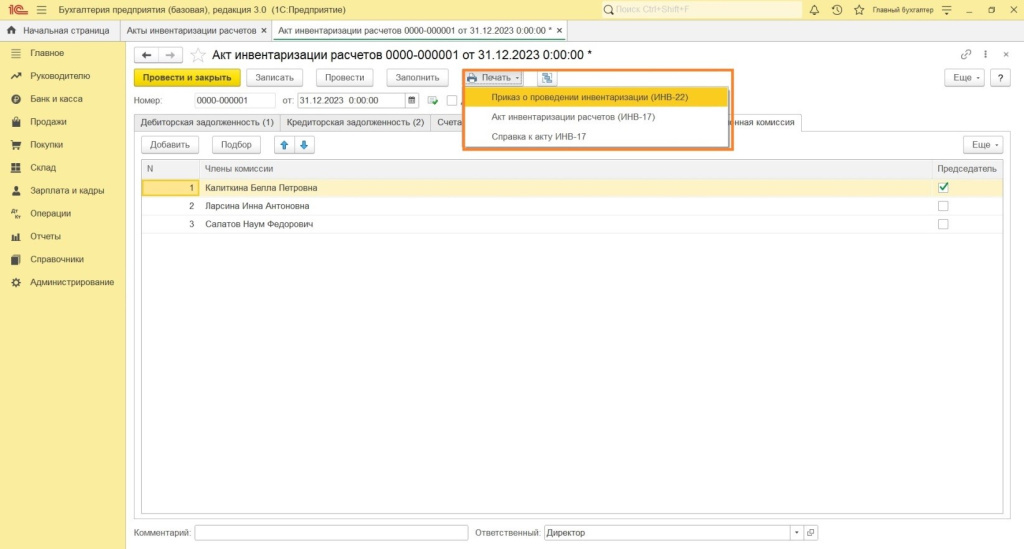Move the commission row down with arrow

pyautogui.click(x=304, y=145)
